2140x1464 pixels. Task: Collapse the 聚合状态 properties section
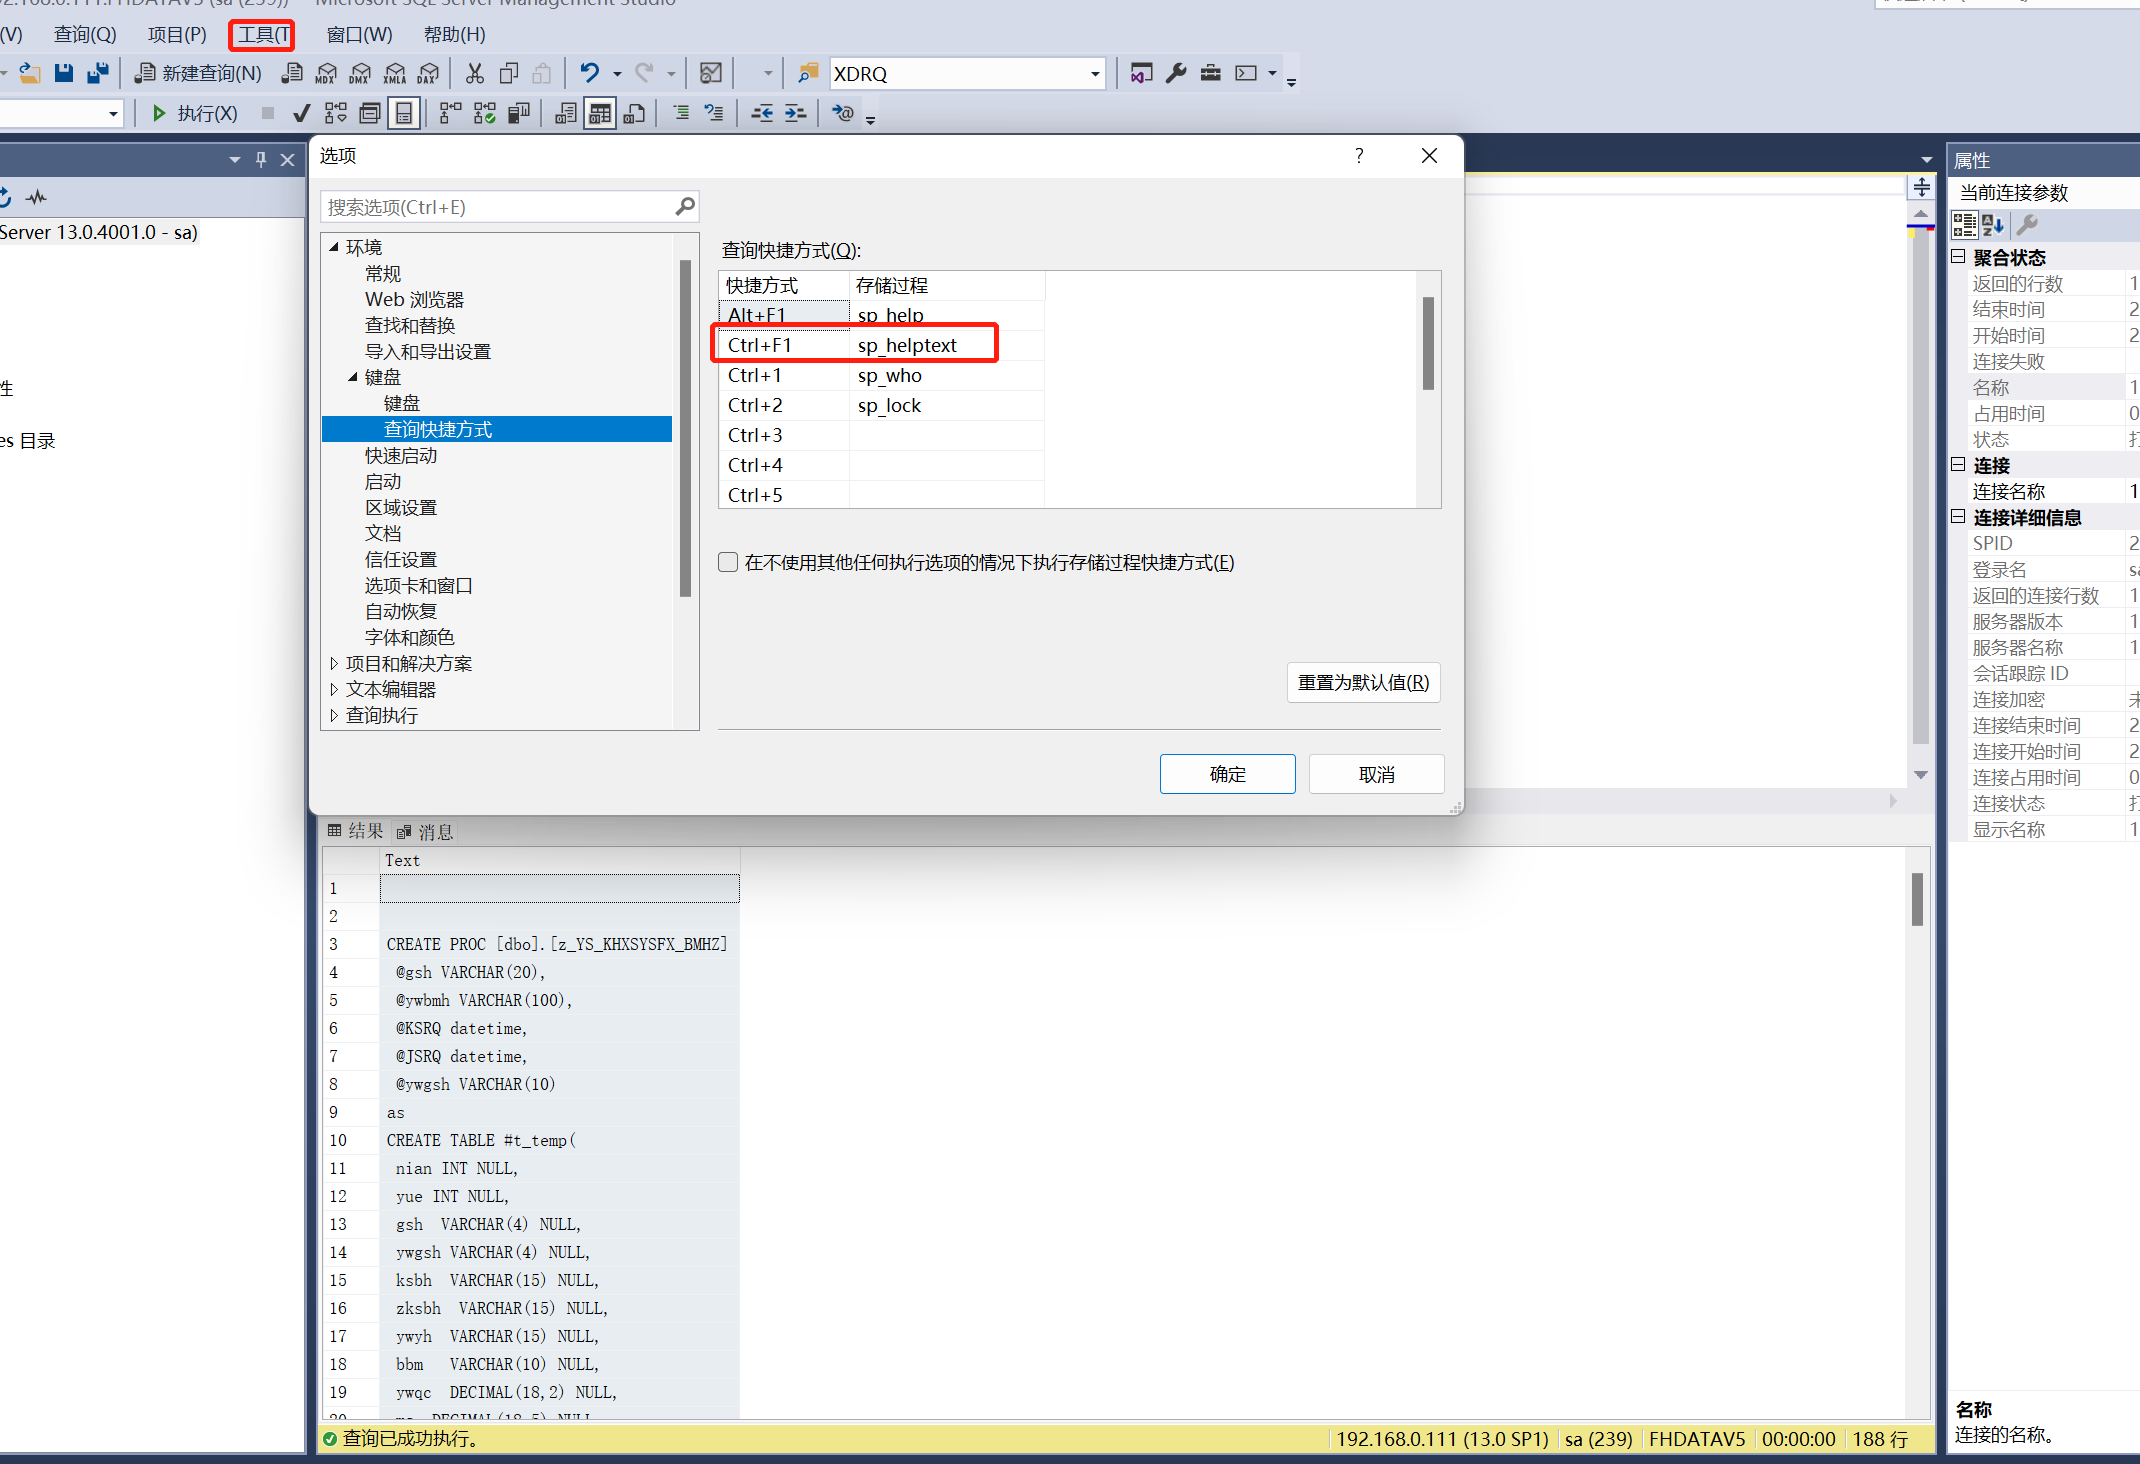point(1958,257)
